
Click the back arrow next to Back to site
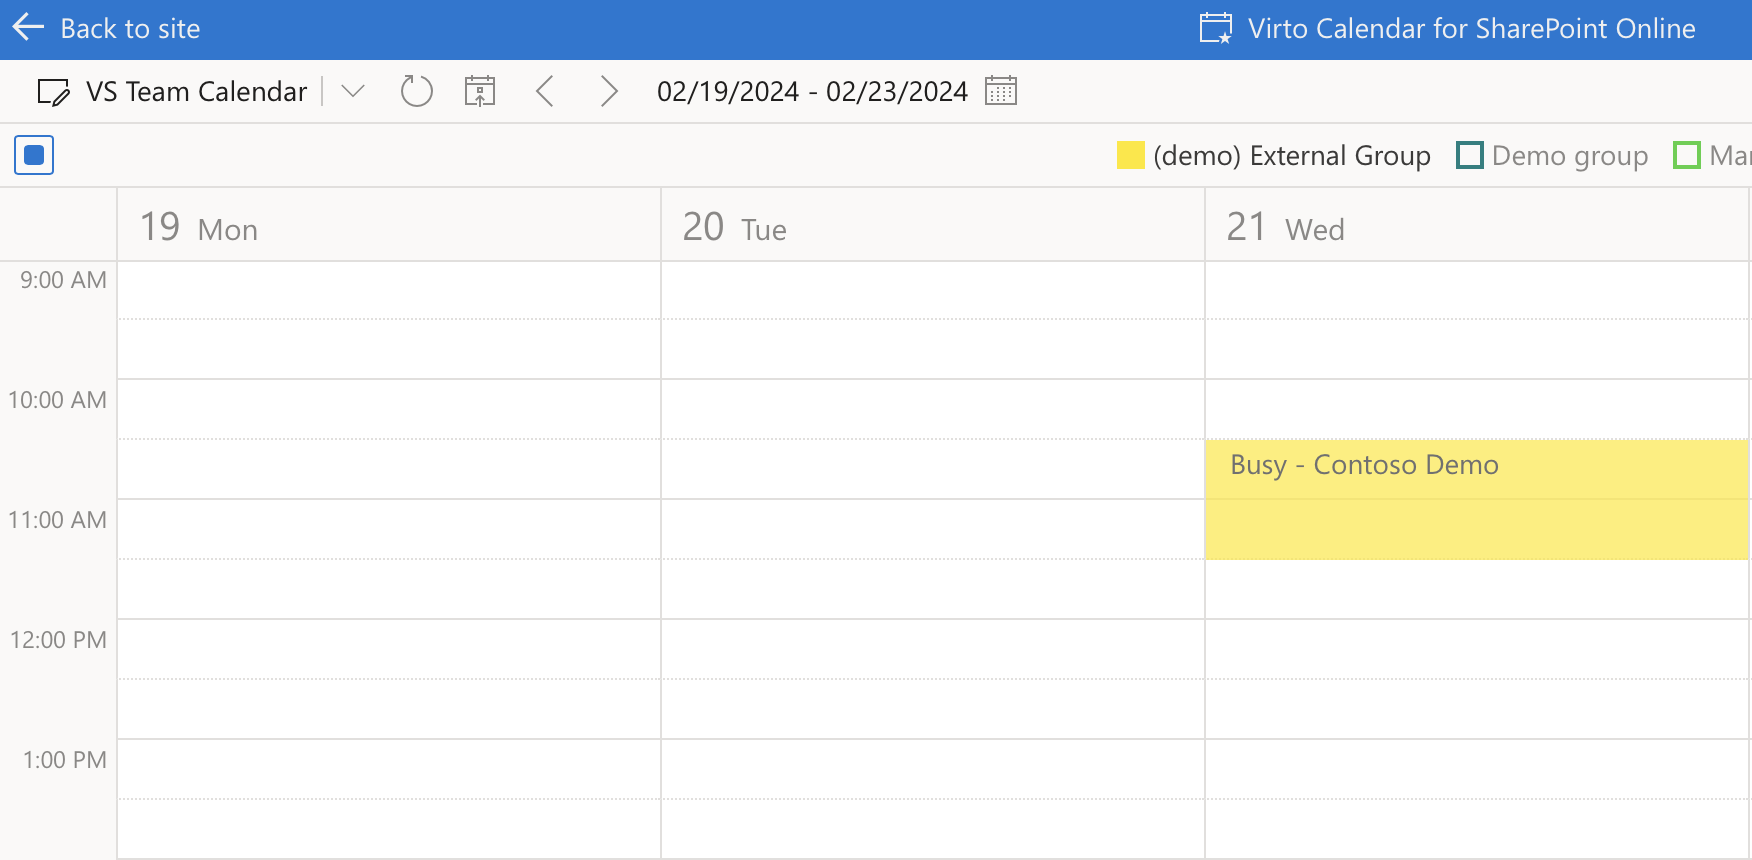(27, 28)
